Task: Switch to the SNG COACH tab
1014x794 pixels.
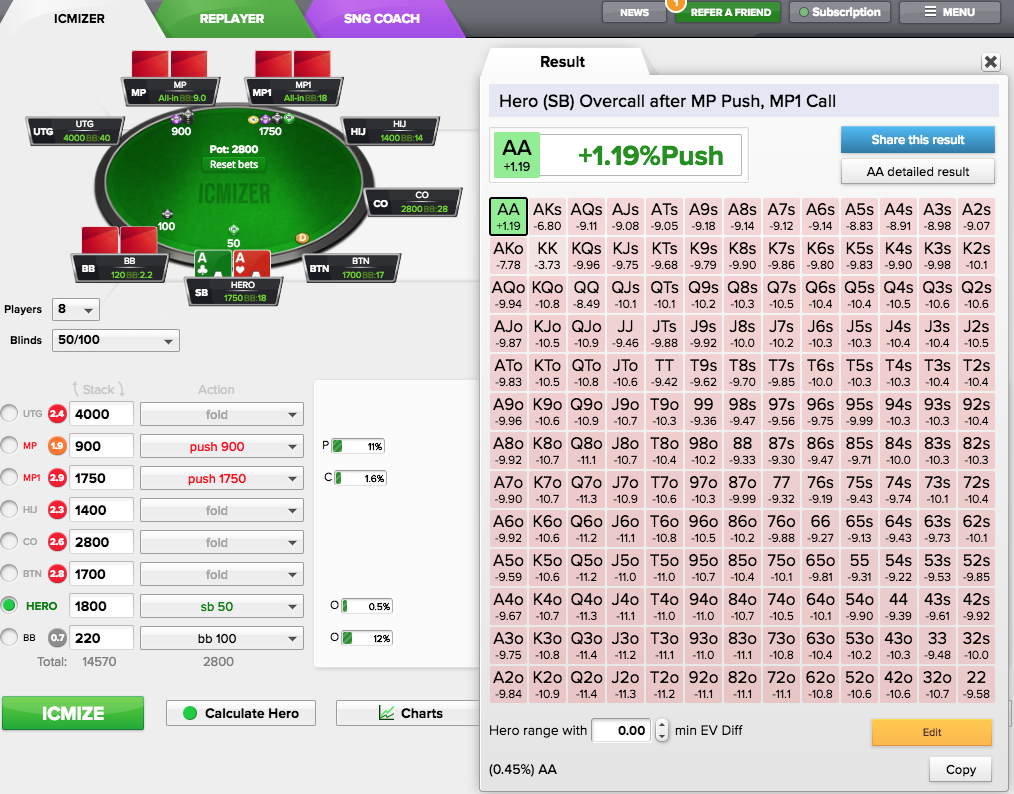Action: pos(382,19)
